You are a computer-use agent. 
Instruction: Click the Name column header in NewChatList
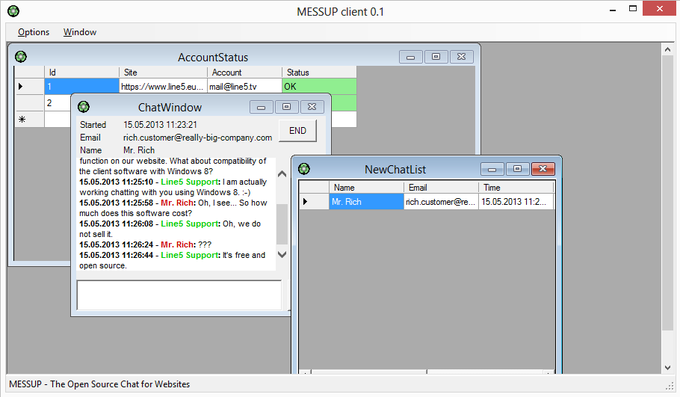366,187
